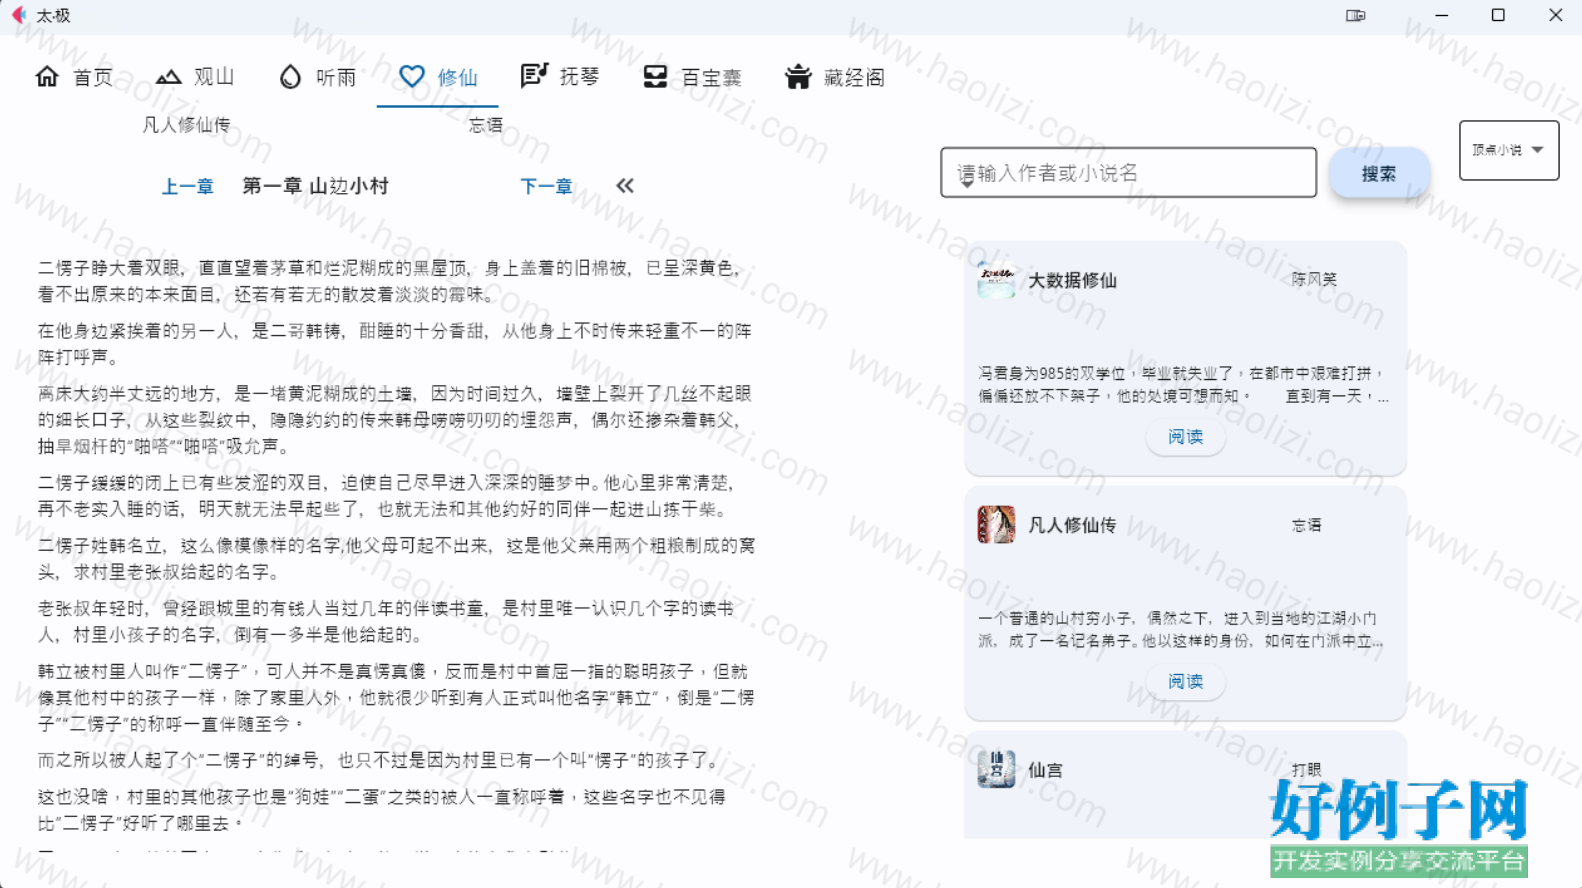The image size is (1582, 888).
Task: Focus the author or novel name search field
Action: coord(1128,172)
